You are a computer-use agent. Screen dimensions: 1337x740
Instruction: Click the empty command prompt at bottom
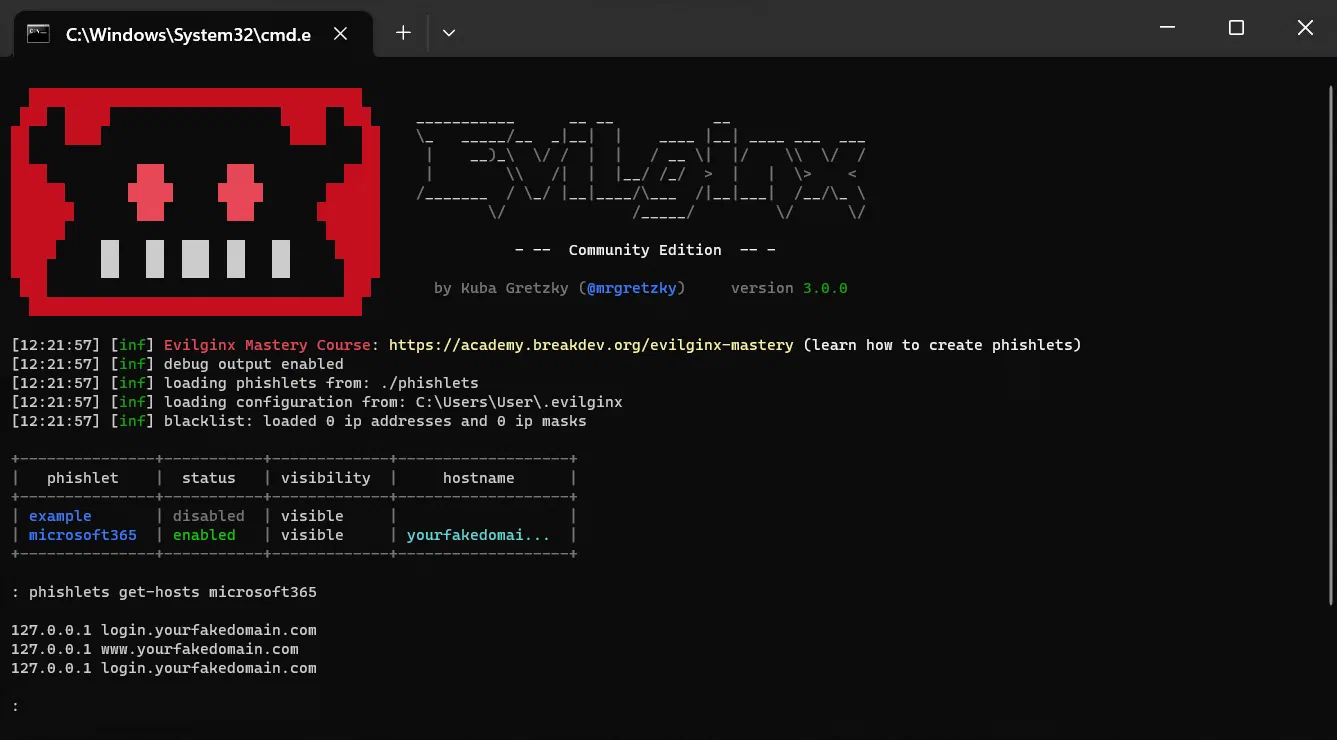[x=16, y=706]
